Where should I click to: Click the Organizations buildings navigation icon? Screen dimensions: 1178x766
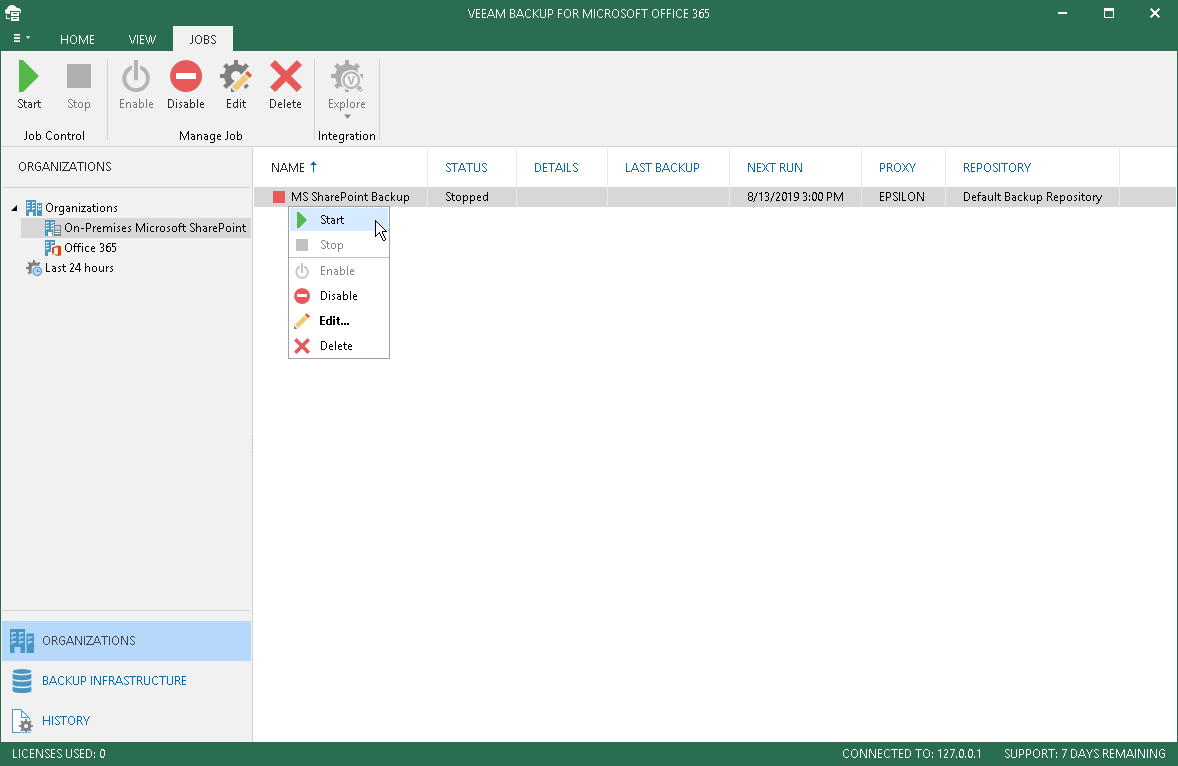point(22,641)
